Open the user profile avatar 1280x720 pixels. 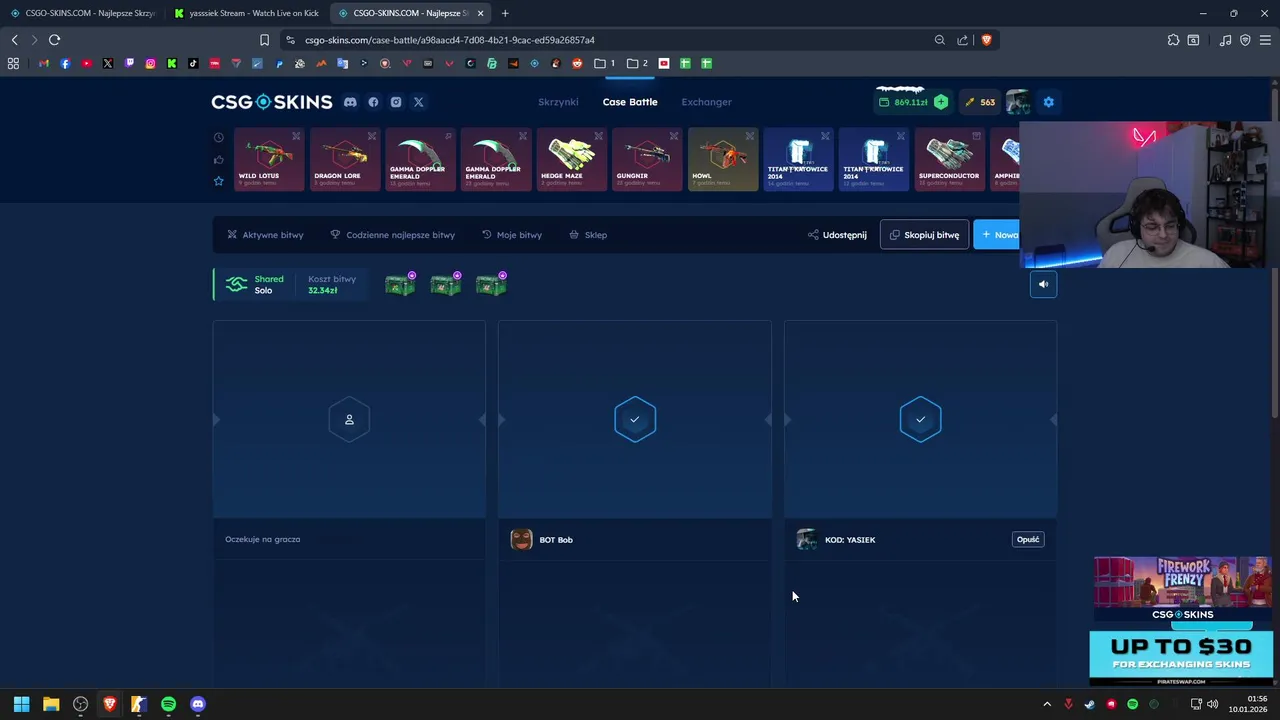1018,102
